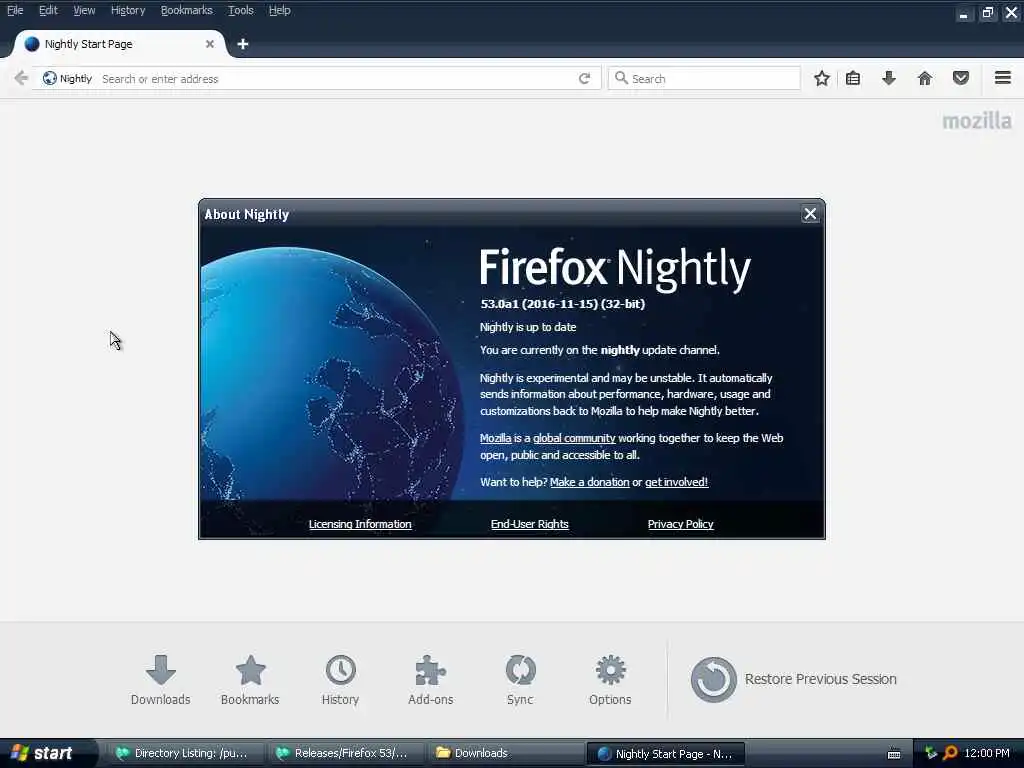Image resolution: width=1024 pixels, height=768 pixels.
Task: Close the About Nightly dialog
Action: click(x=810, y=214)
